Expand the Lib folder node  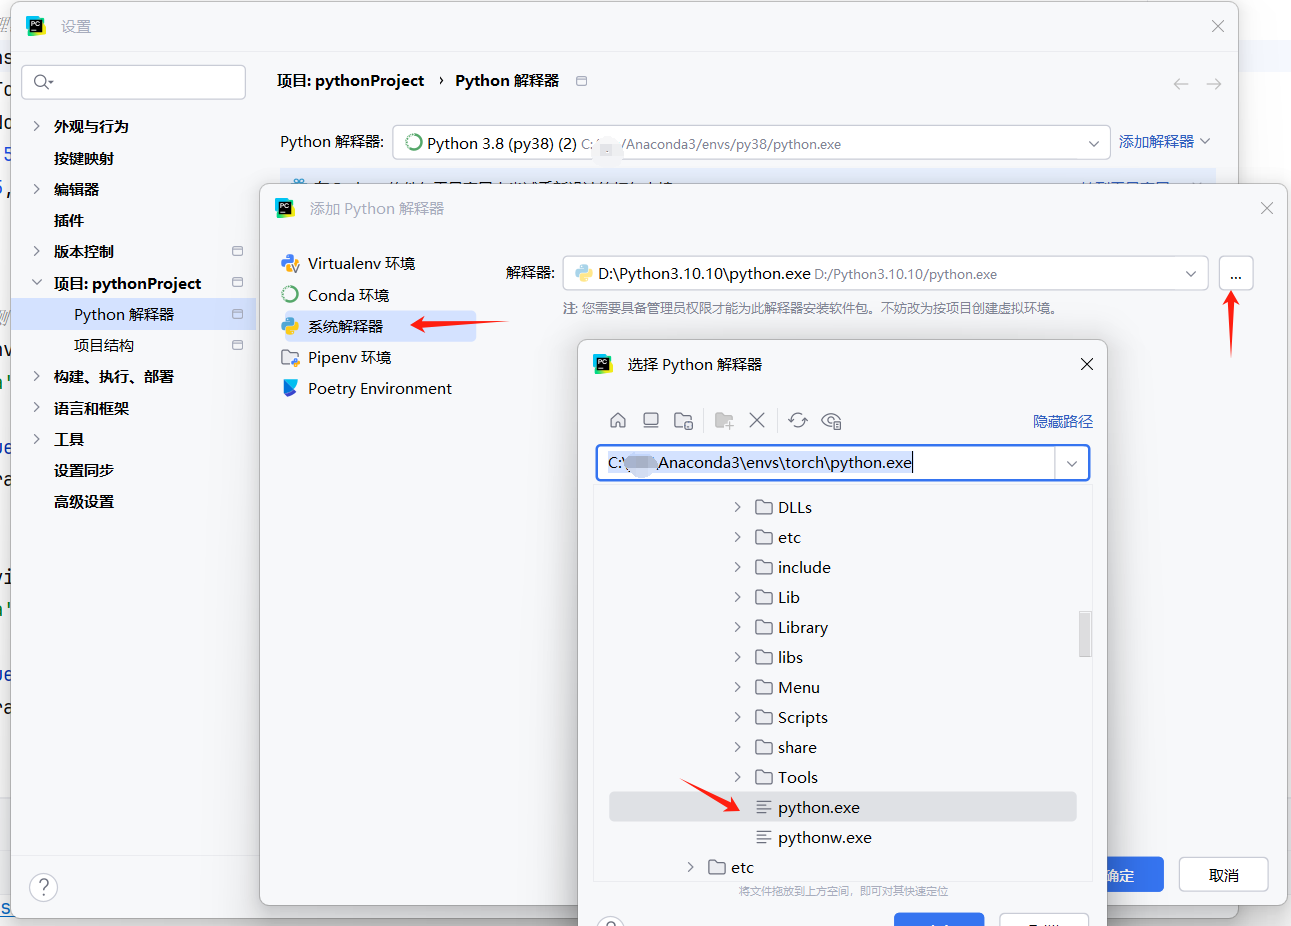point(738,597)
